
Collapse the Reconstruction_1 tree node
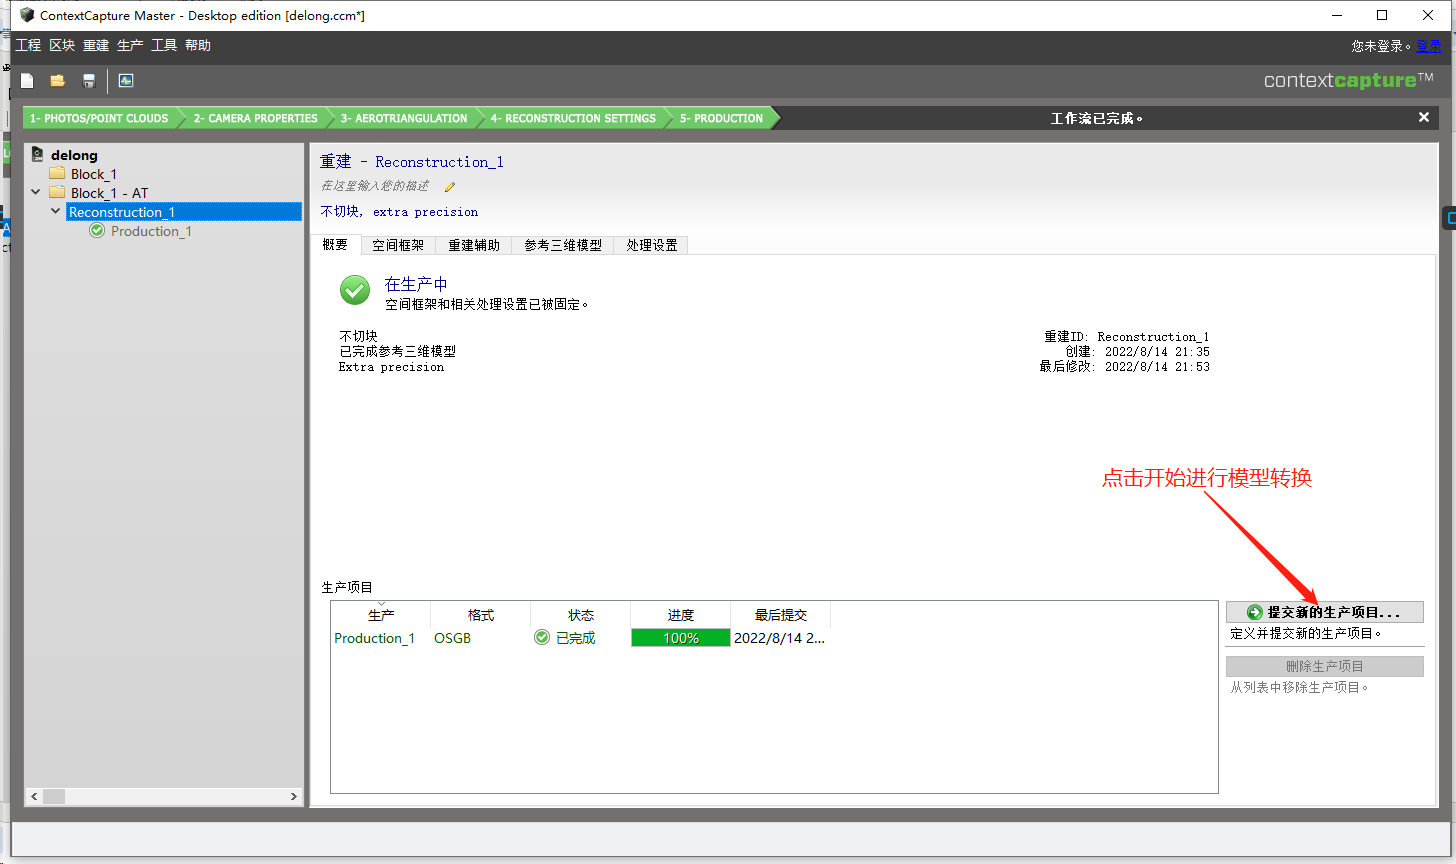55,212
